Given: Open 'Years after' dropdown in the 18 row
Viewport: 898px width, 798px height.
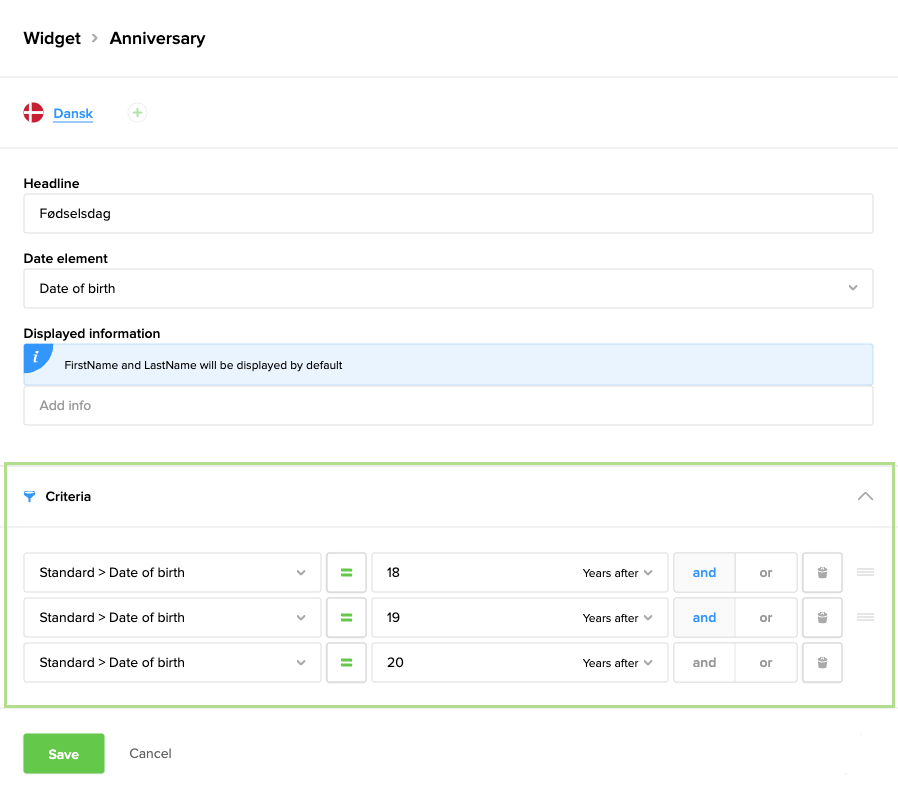Looking at the screenshot, I should pos(617,574).
